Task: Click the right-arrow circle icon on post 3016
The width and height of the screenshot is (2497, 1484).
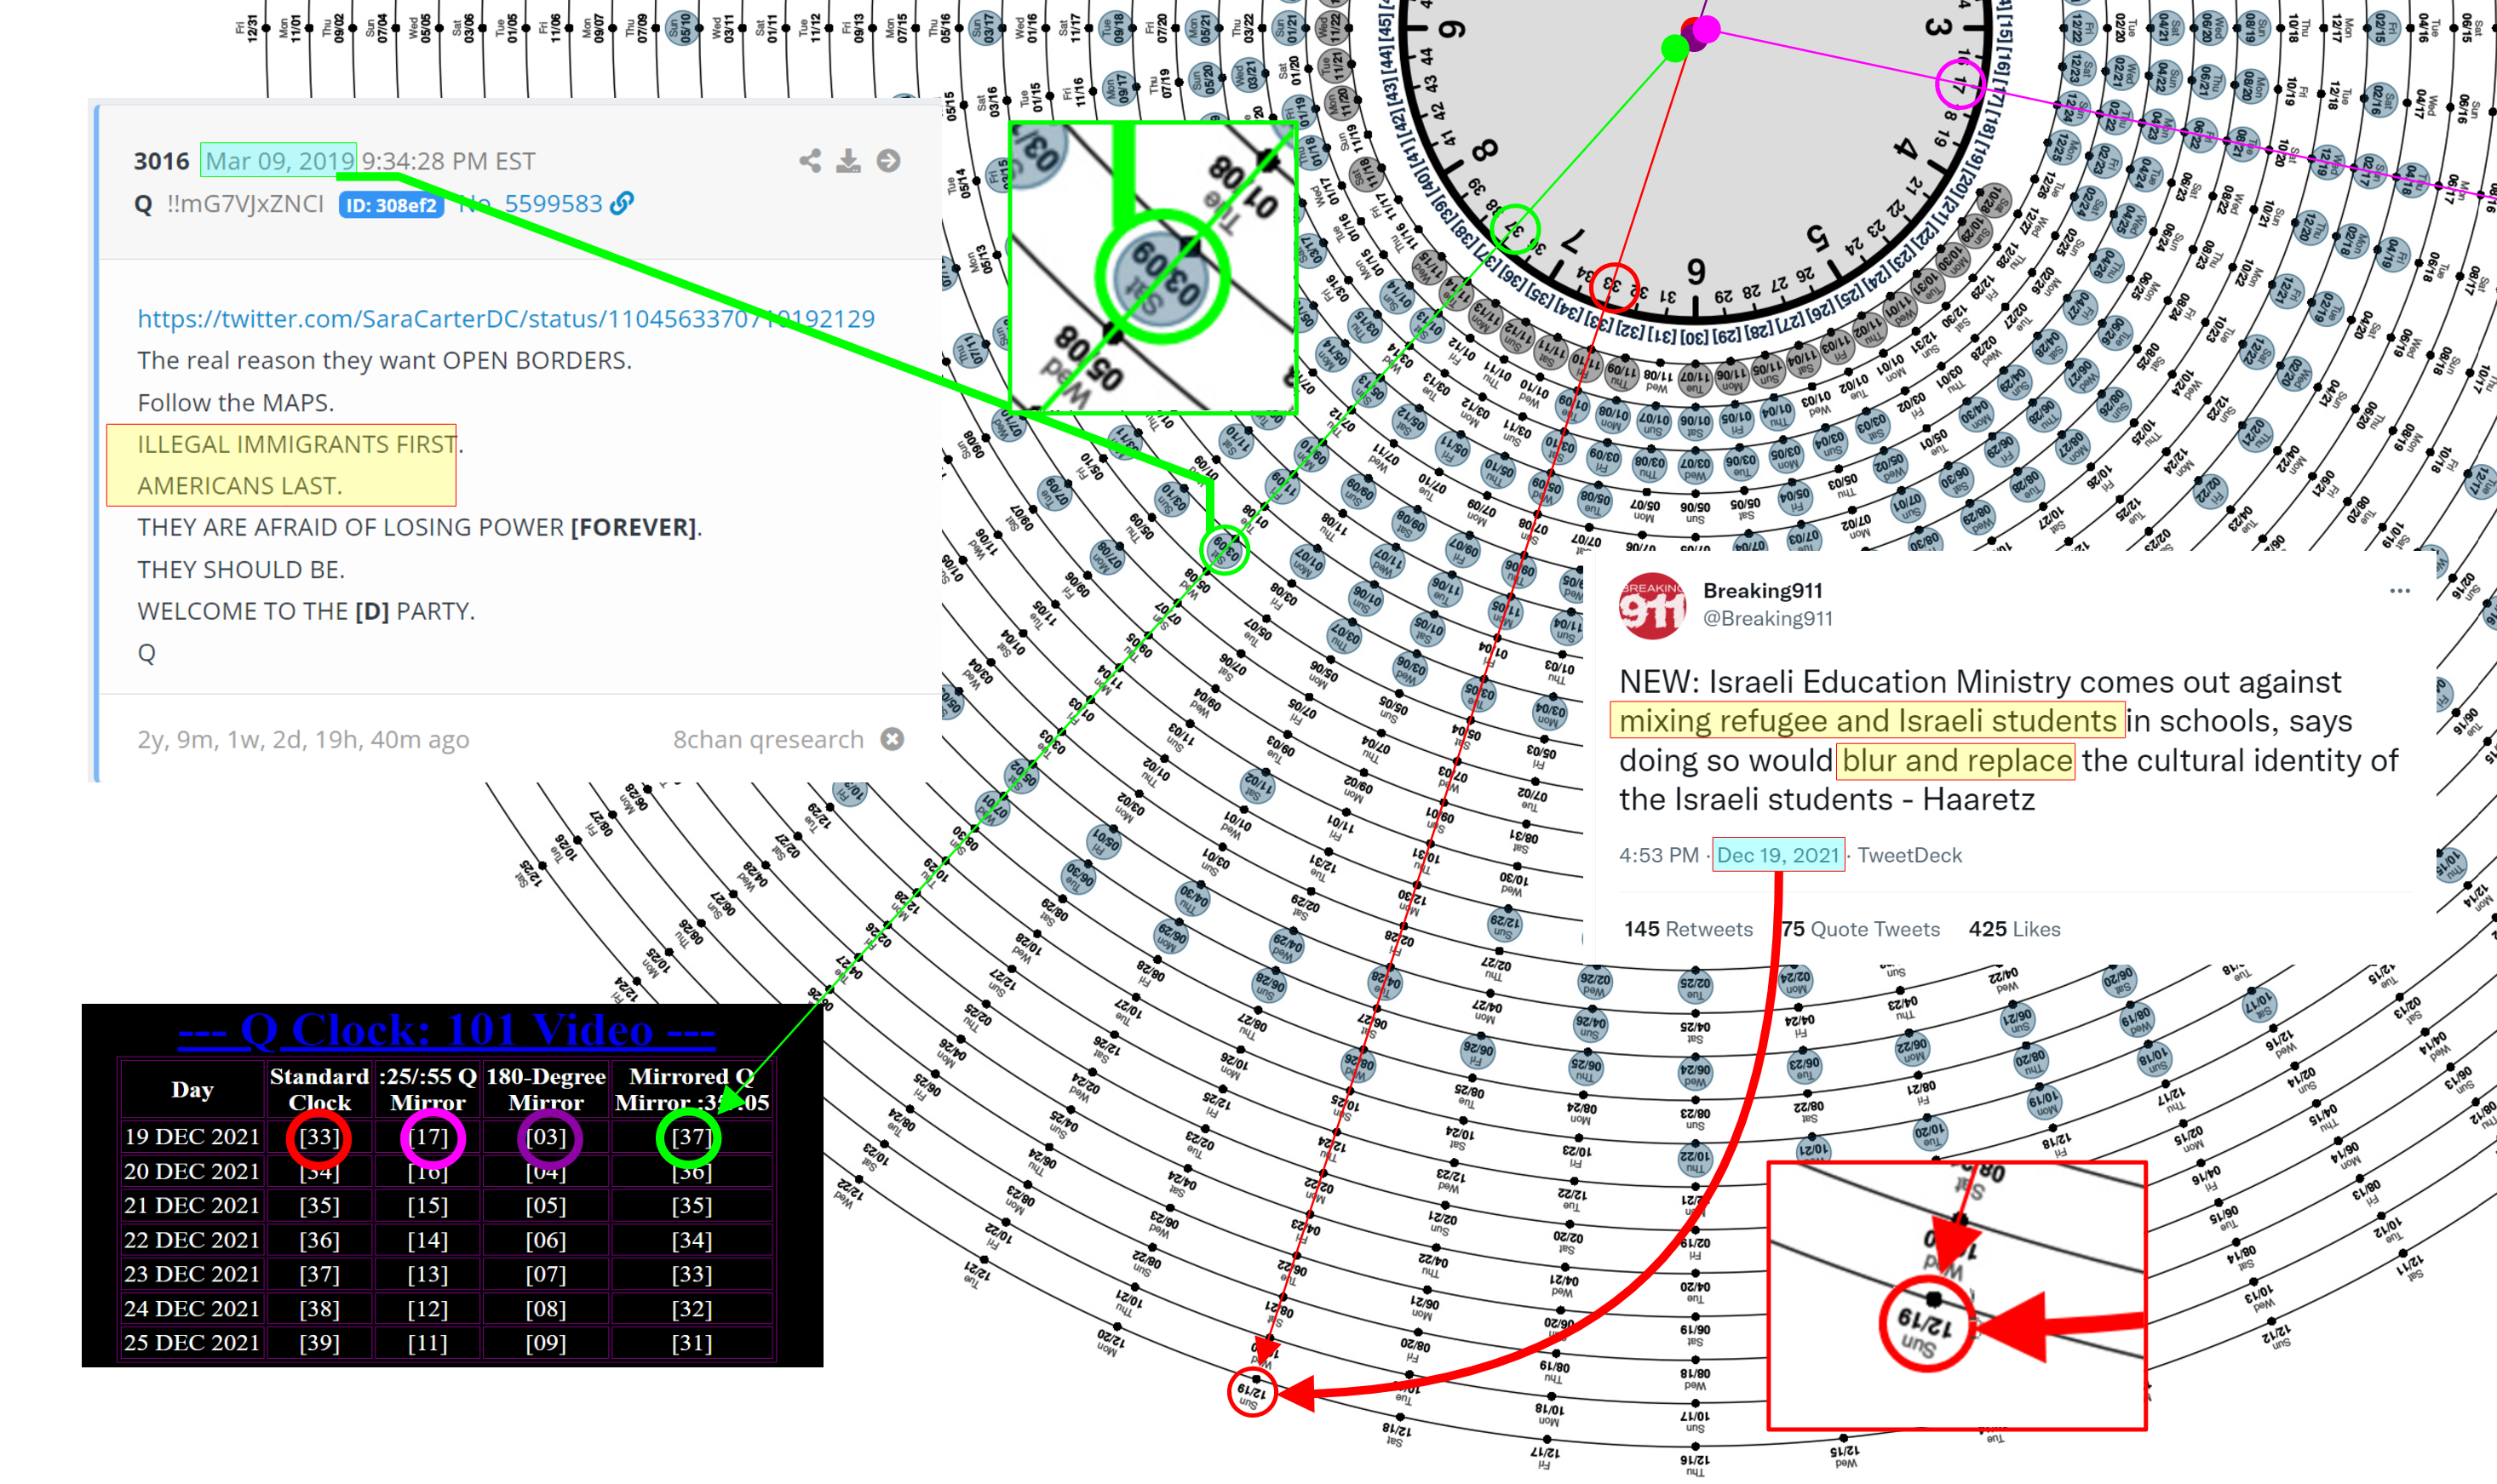Action: [x=888, y=161]
